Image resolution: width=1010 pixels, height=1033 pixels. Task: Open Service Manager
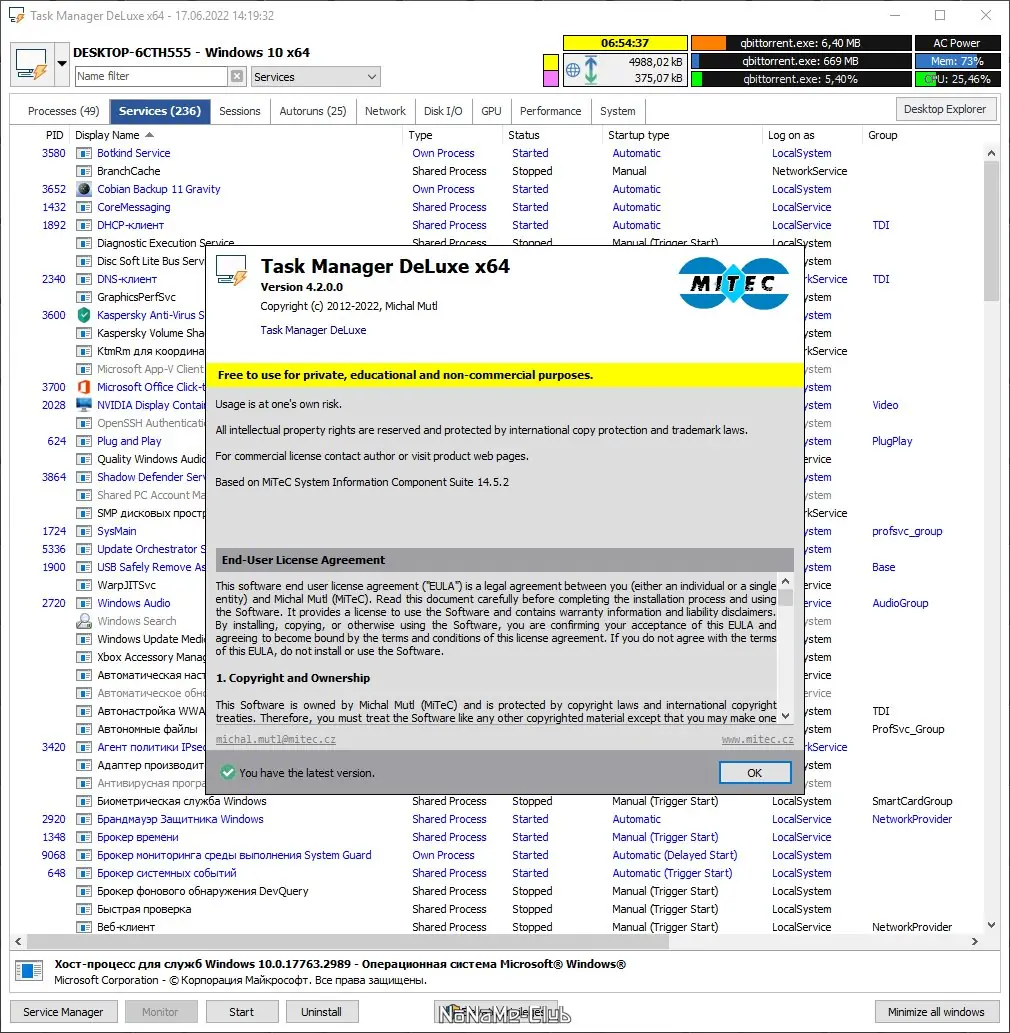point(63,1012)
